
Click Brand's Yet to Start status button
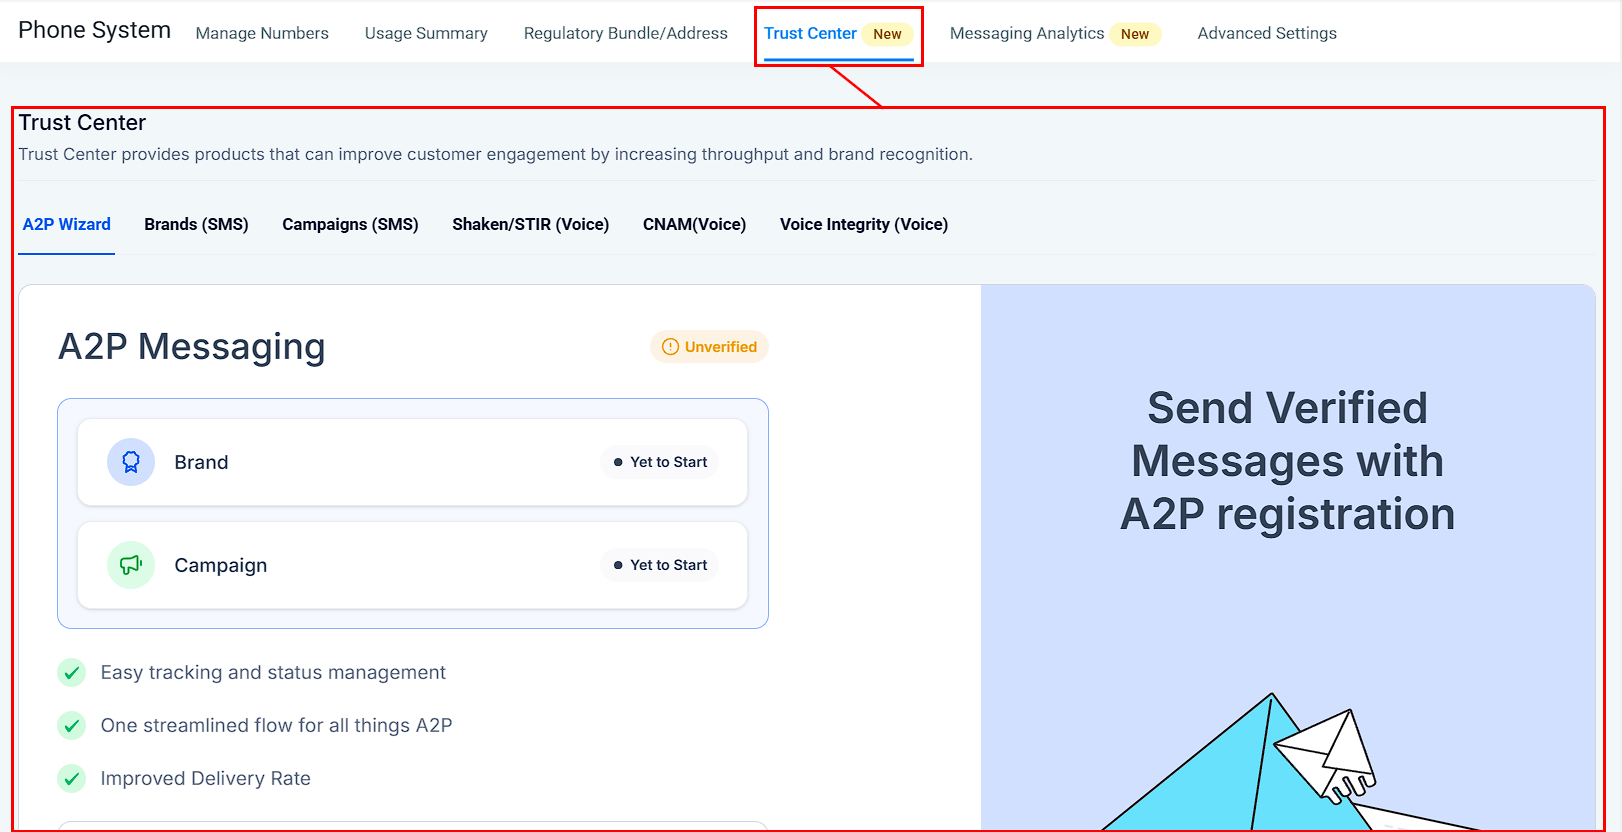pos(660,462)
